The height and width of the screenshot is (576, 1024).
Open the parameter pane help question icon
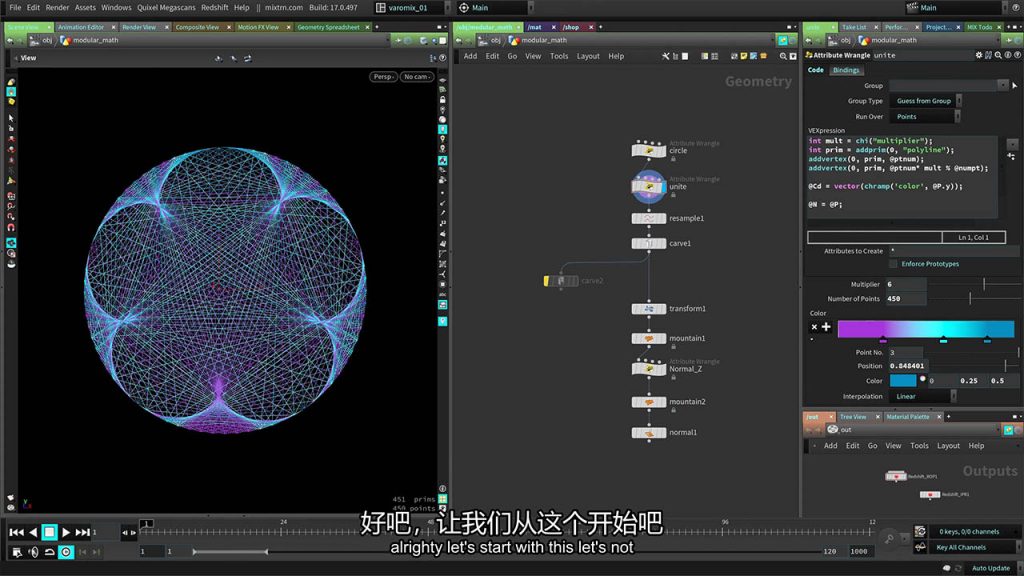(x=1017, y=56)
